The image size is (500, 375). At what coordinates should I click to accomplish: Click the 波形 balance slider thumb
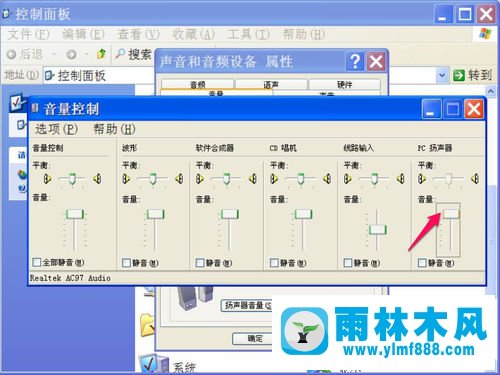pos(153,179)
